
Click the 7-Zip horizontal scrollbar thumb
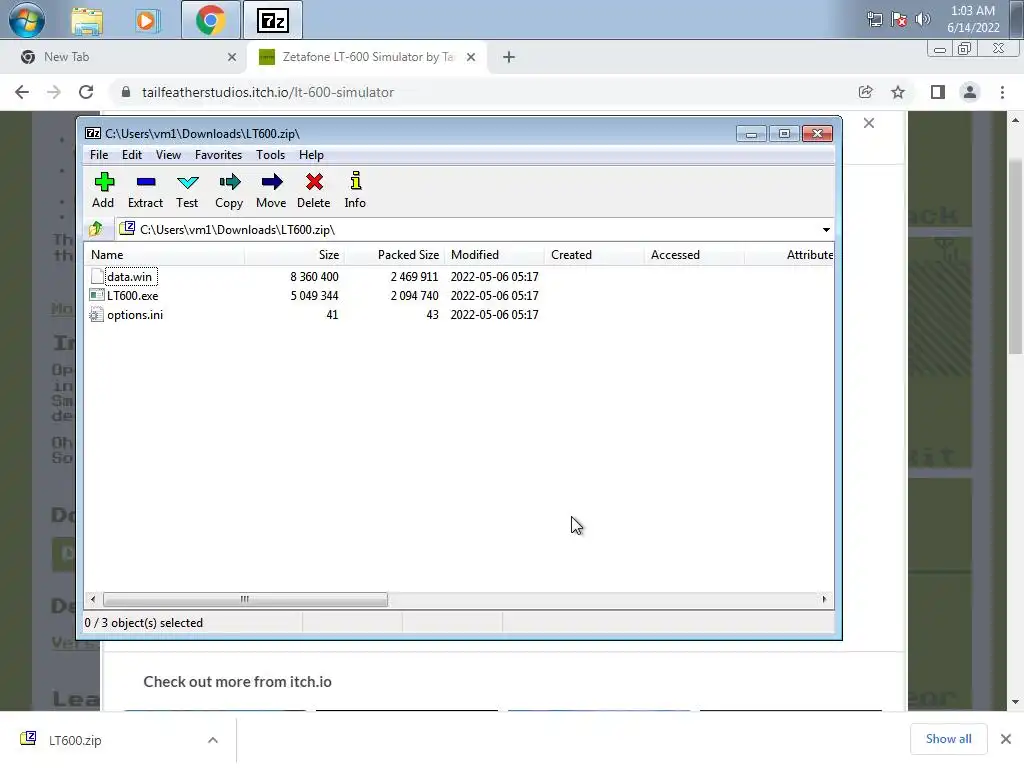tap(245, 599)
